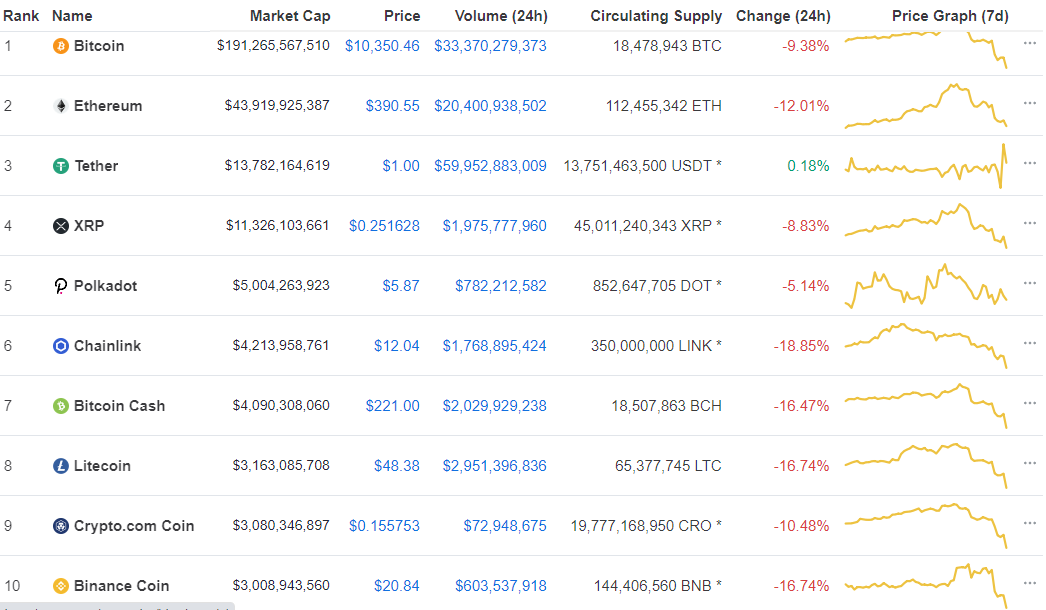
Task: Click Bitcoin's market cap $191,265,567,510
Action: [274, 46]
